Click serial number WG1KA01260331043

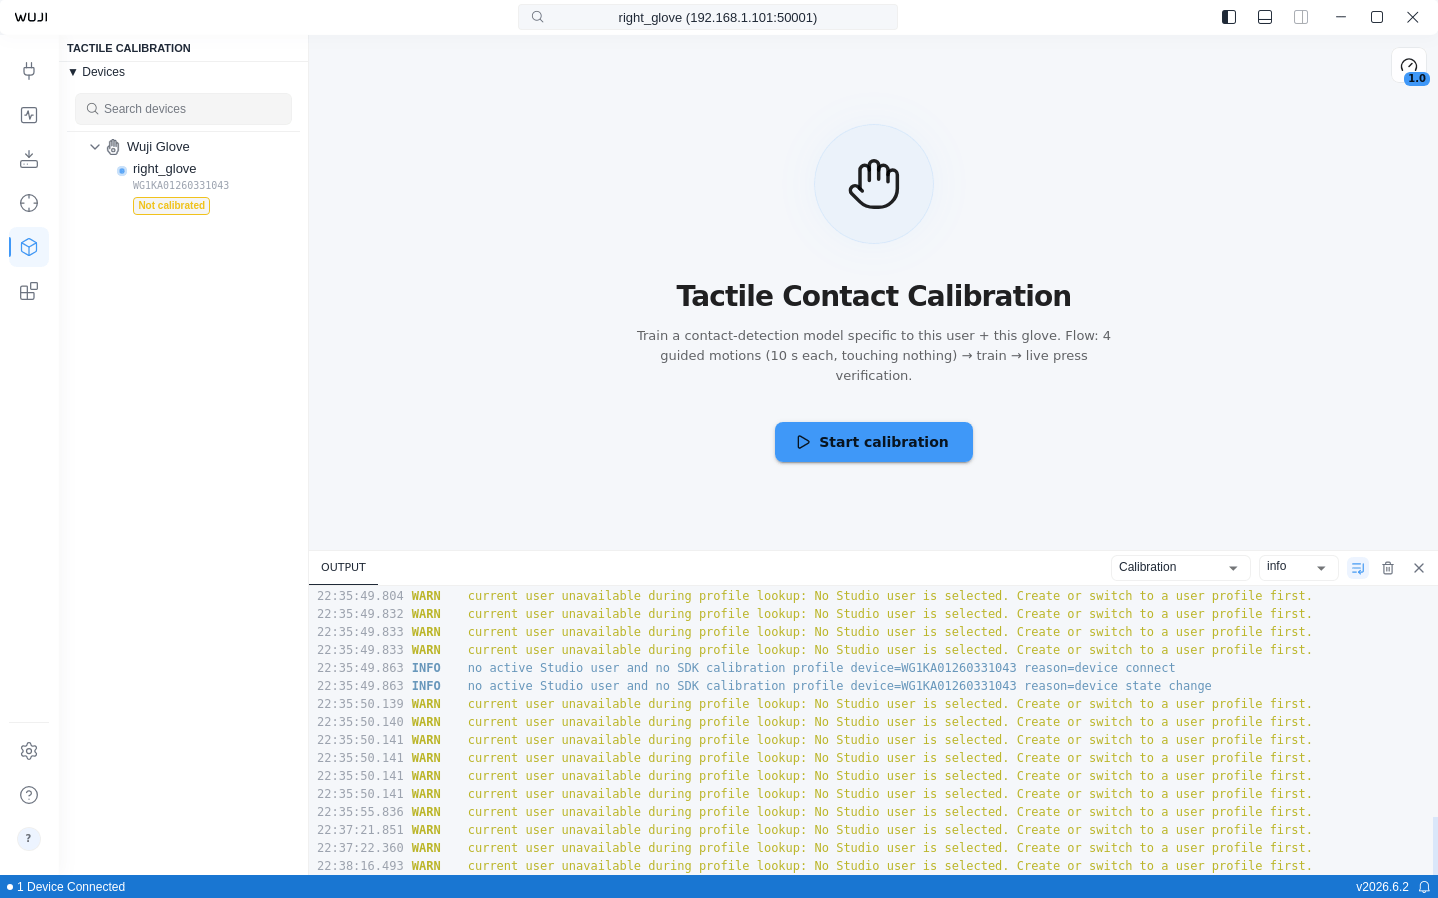(x=181, y=186)
